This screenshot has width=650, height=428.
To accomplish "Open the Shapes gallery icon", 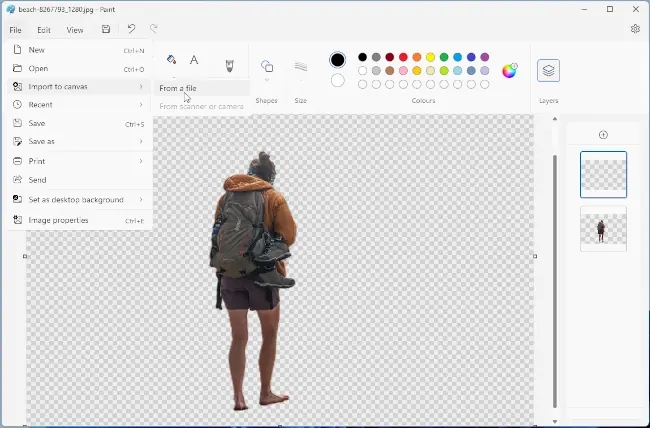I will coord(267,66).
